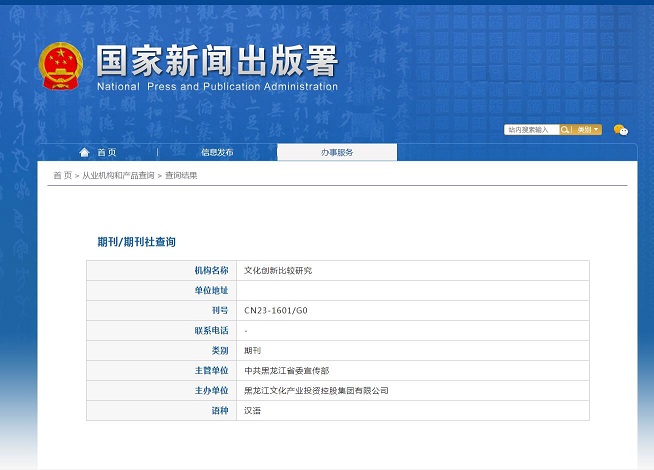Open the WeChat icon link
654x470 pixels.
621,130
